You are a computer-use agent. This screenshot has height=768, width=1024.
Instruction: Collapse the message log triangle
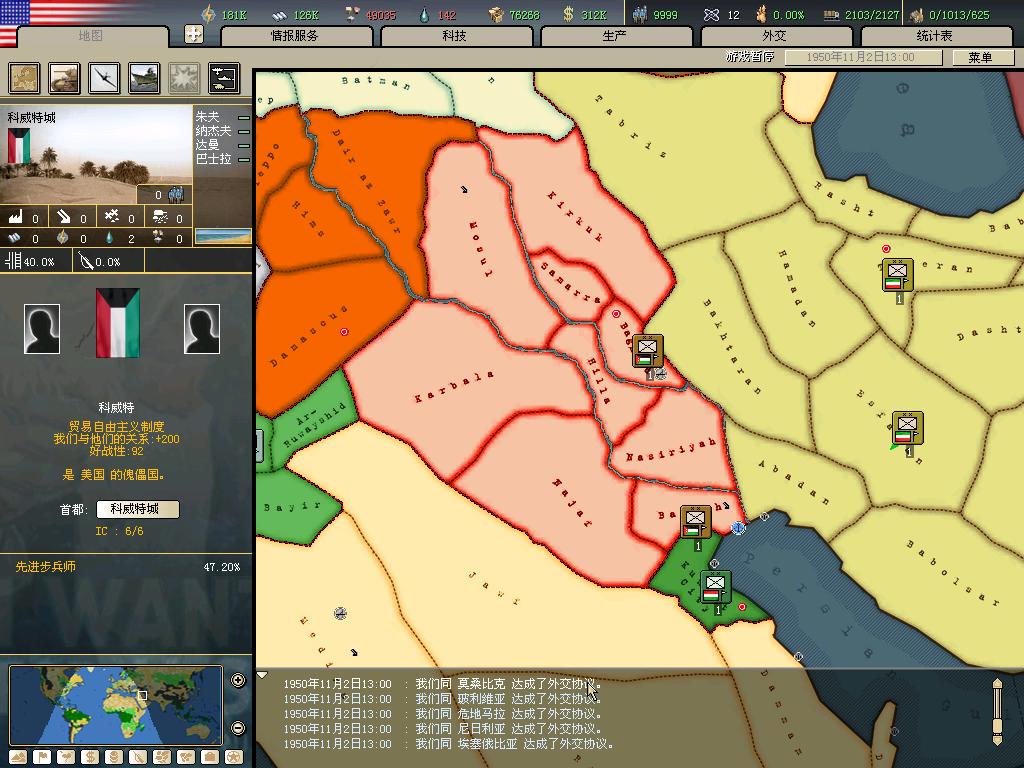(x=262, y=675)
